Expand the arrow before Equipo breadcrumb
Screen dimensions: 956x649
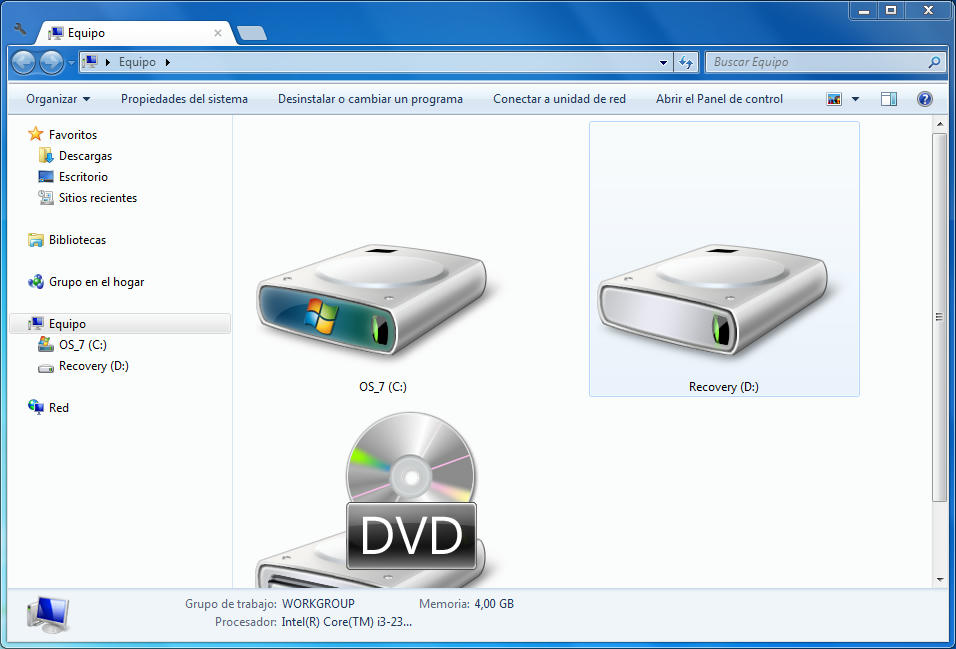(108, 62)
